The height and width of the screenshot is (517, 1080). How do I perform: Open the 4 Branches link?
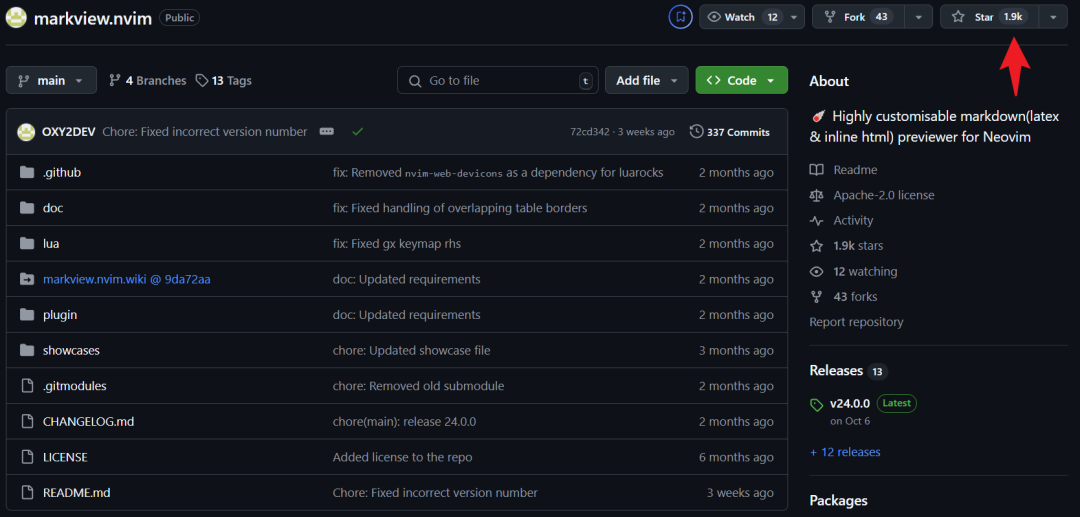(x=147, y=81)
